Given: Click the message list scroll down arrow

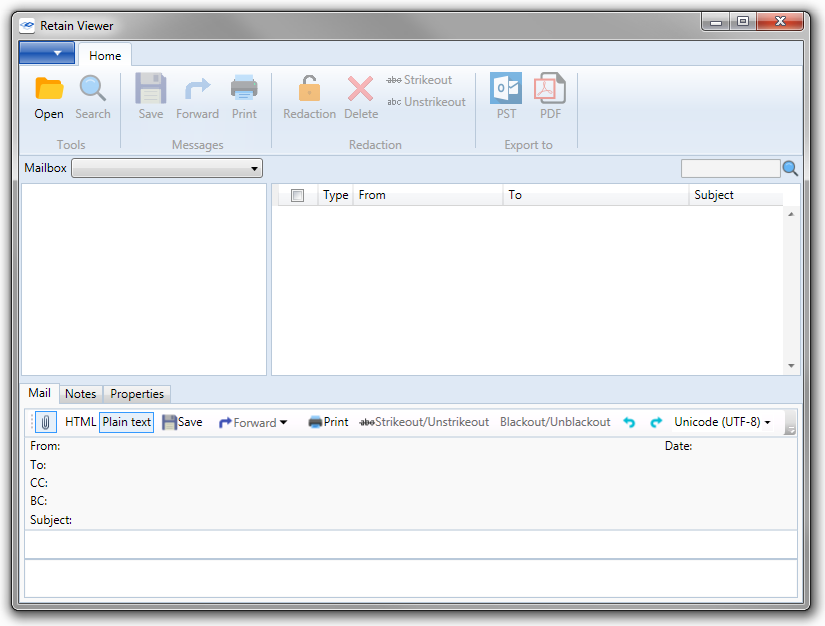Looking at the screenshot, I should point(791,366).
